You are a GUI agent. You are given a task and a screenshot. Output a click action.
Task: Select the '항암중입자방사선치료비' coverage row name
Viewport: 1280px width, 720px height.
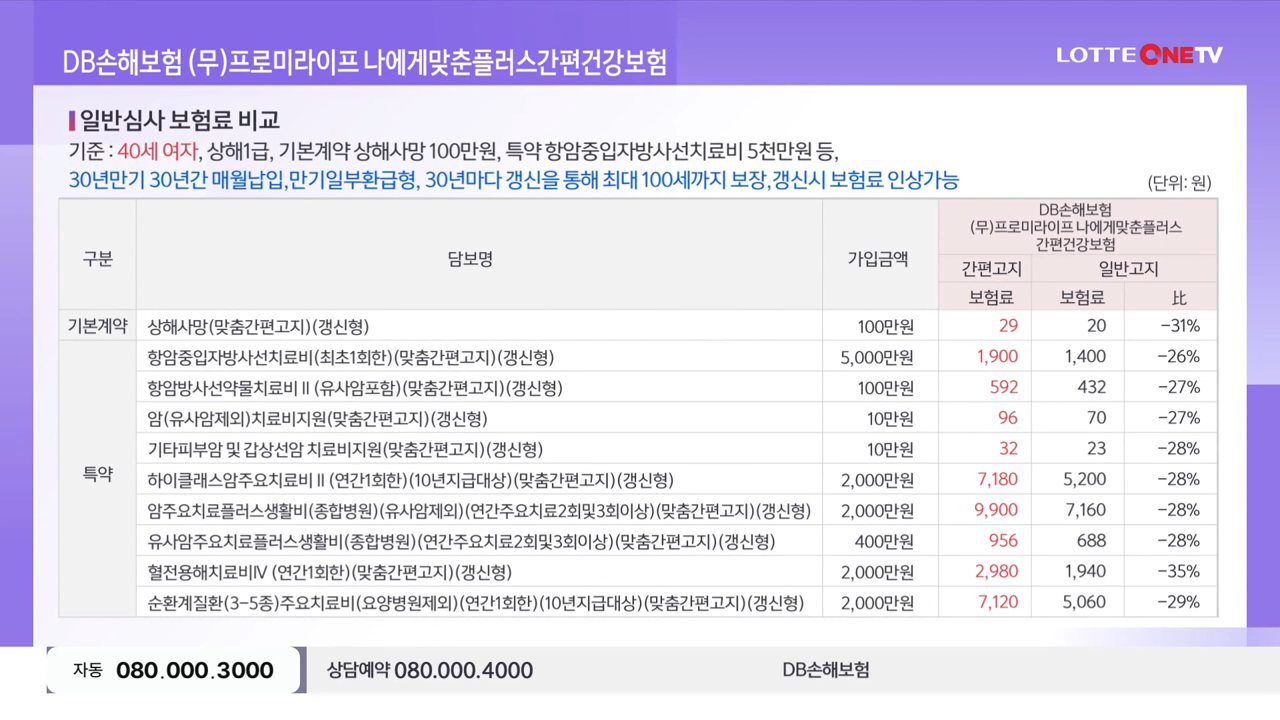(350, 357)
